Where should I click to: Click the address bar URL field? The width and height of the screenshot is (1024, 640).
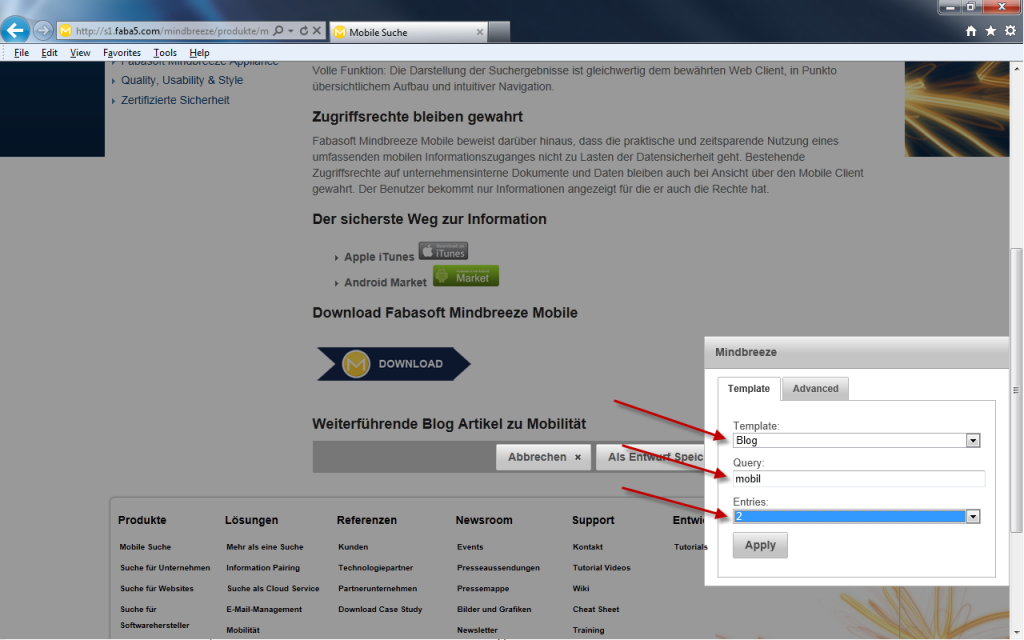point(172,31)
